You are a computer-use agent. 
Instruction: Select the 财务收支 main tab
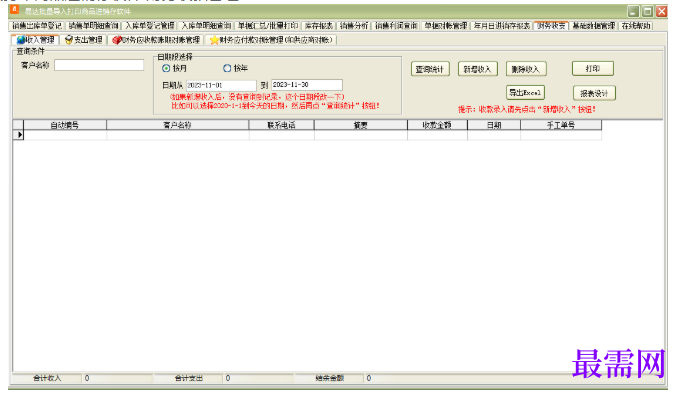pos(551,26)
